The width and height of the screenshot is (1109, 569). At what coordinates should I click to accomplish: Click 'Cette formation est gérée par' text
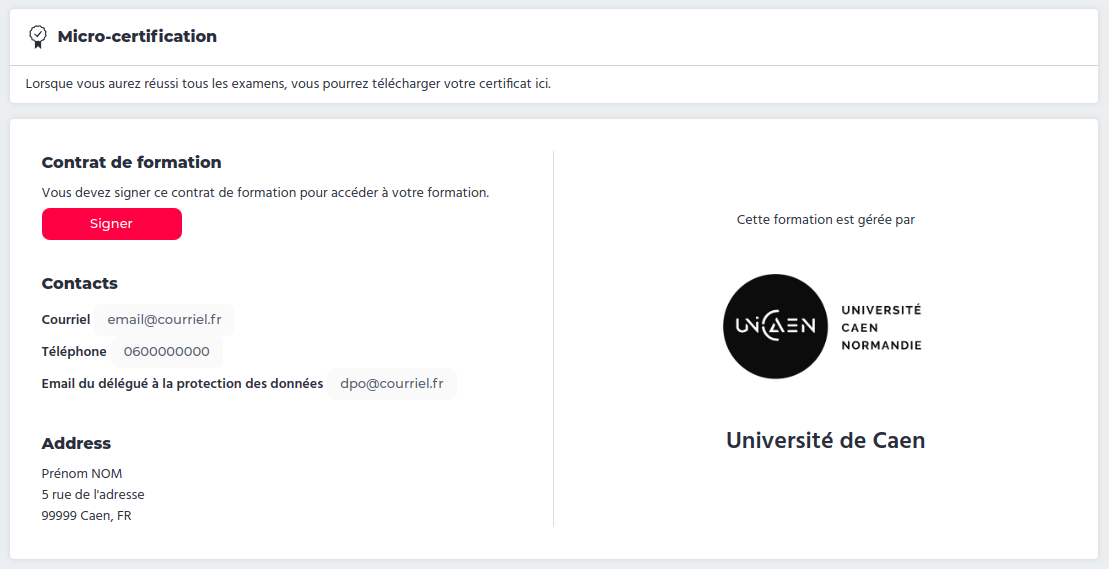pyautogui.click(x=825, y=220)
